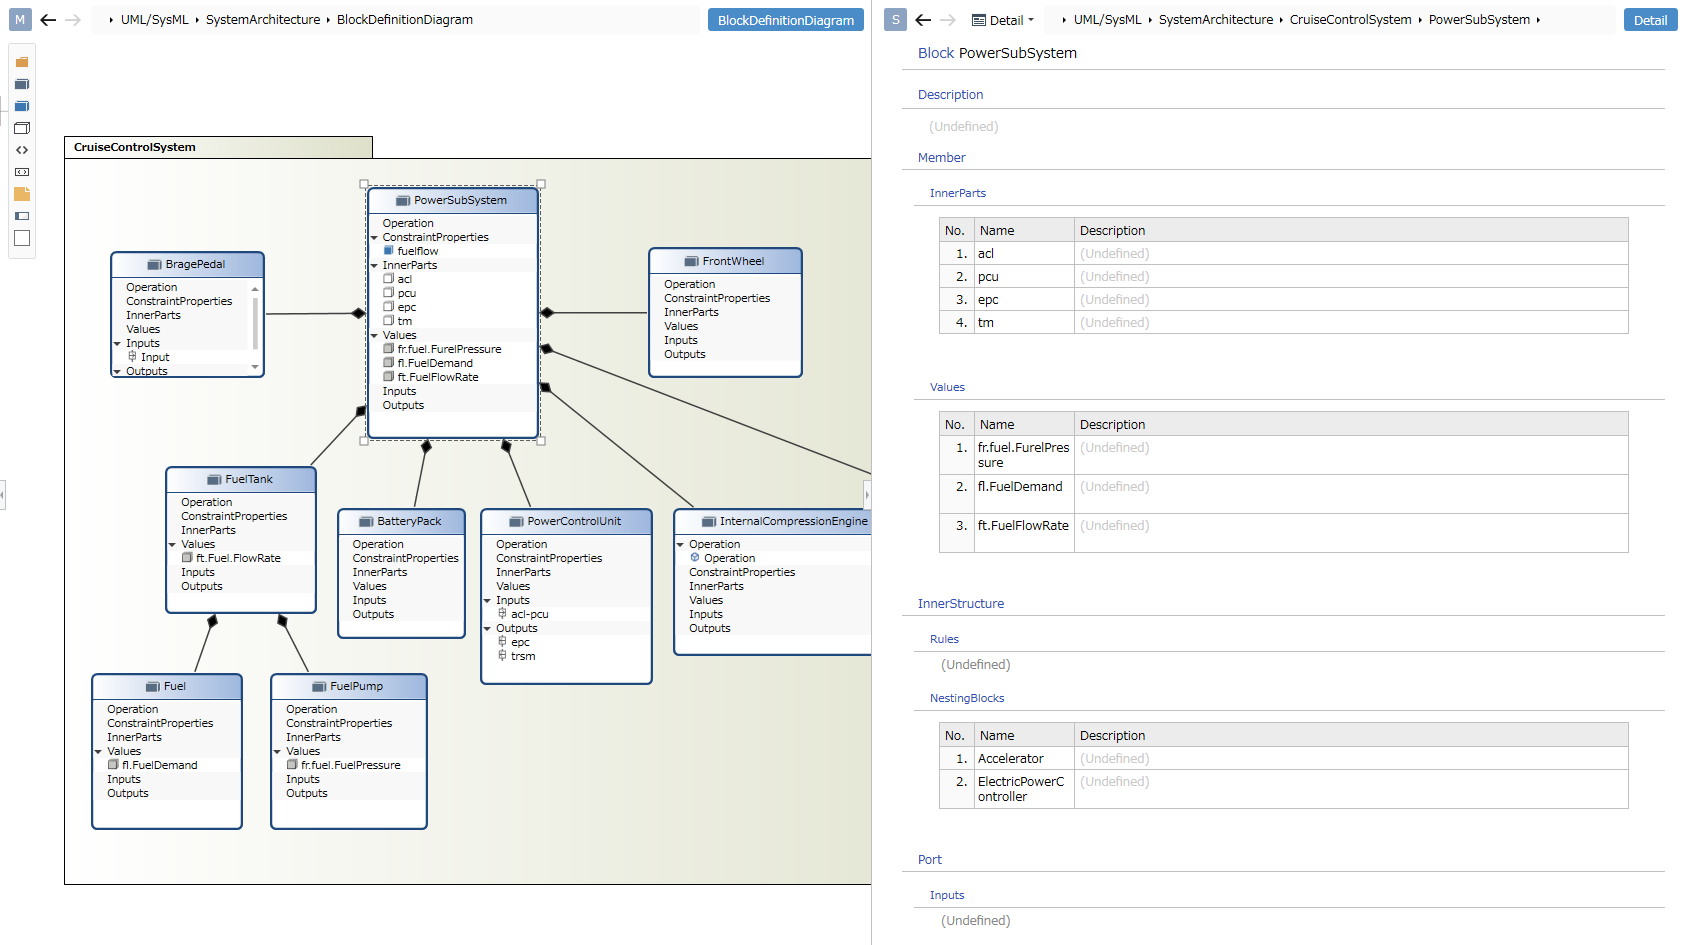
Task: Click the Operation gear icon in InternalCompressionEngine
Action: click(695, 558)
